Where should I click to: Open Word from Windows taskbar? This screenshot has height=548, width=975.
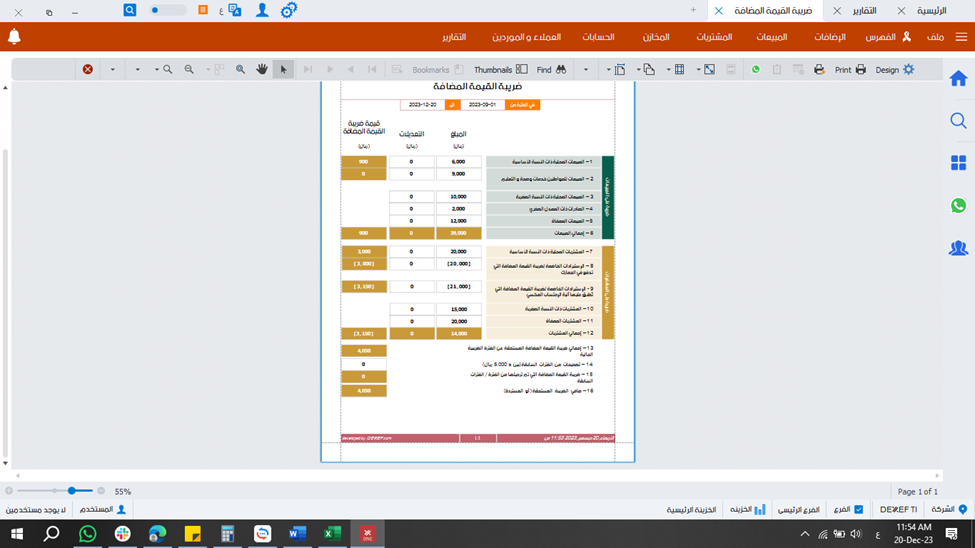[297, 534]
